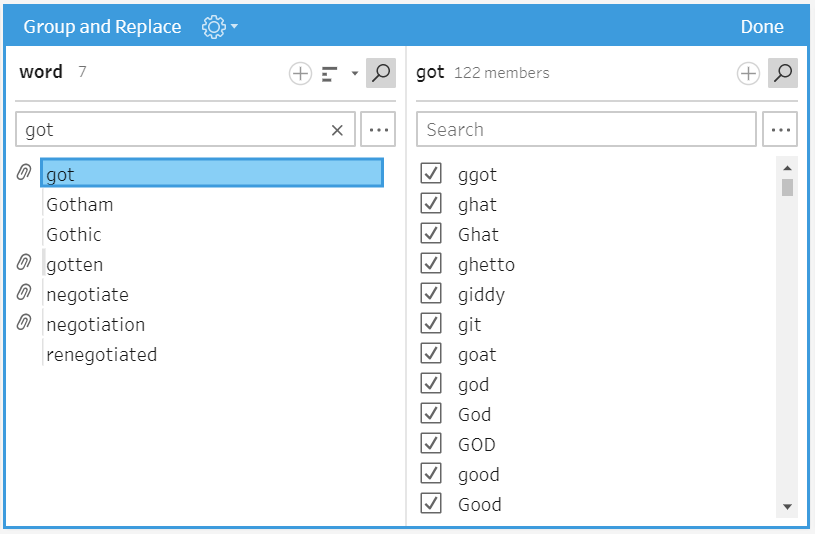Uncheck the ghetto member checkbox
The width and height of the screenshot is (815, 534).
point(431,263)
